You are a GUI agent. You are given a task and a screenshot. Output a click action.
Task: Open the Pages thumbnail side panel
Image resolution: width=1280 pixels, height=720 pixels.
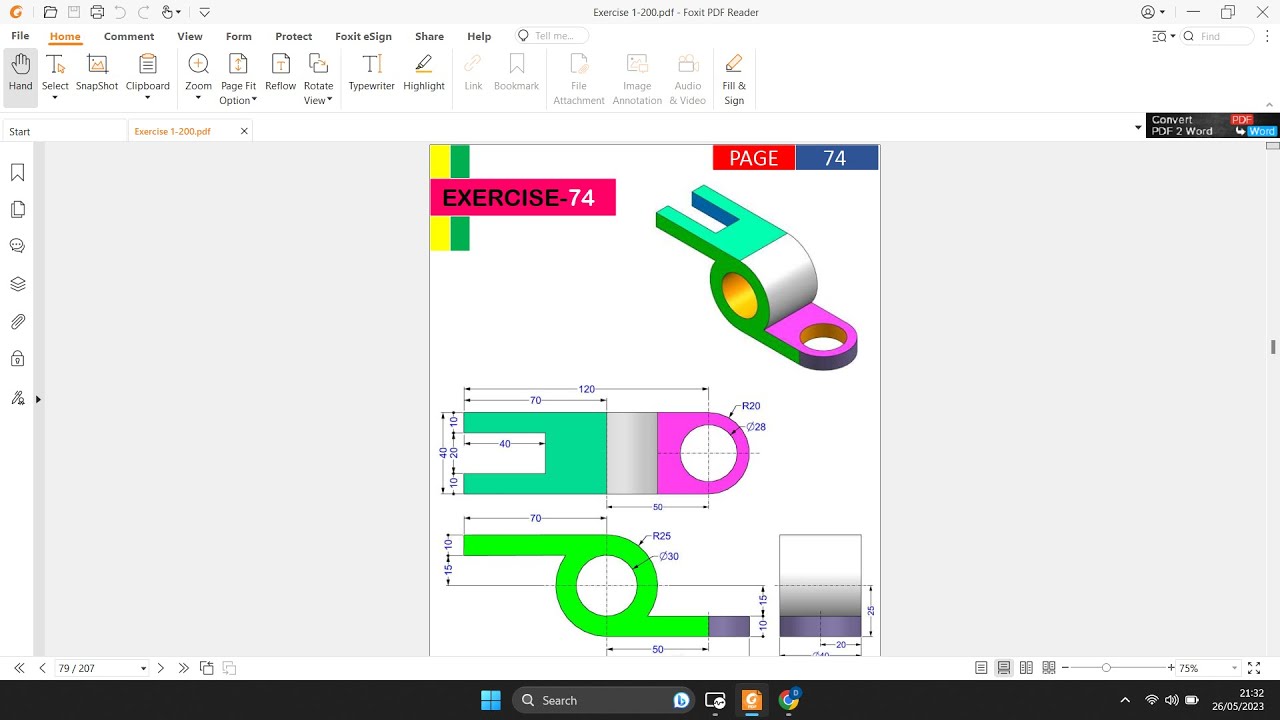18,209
